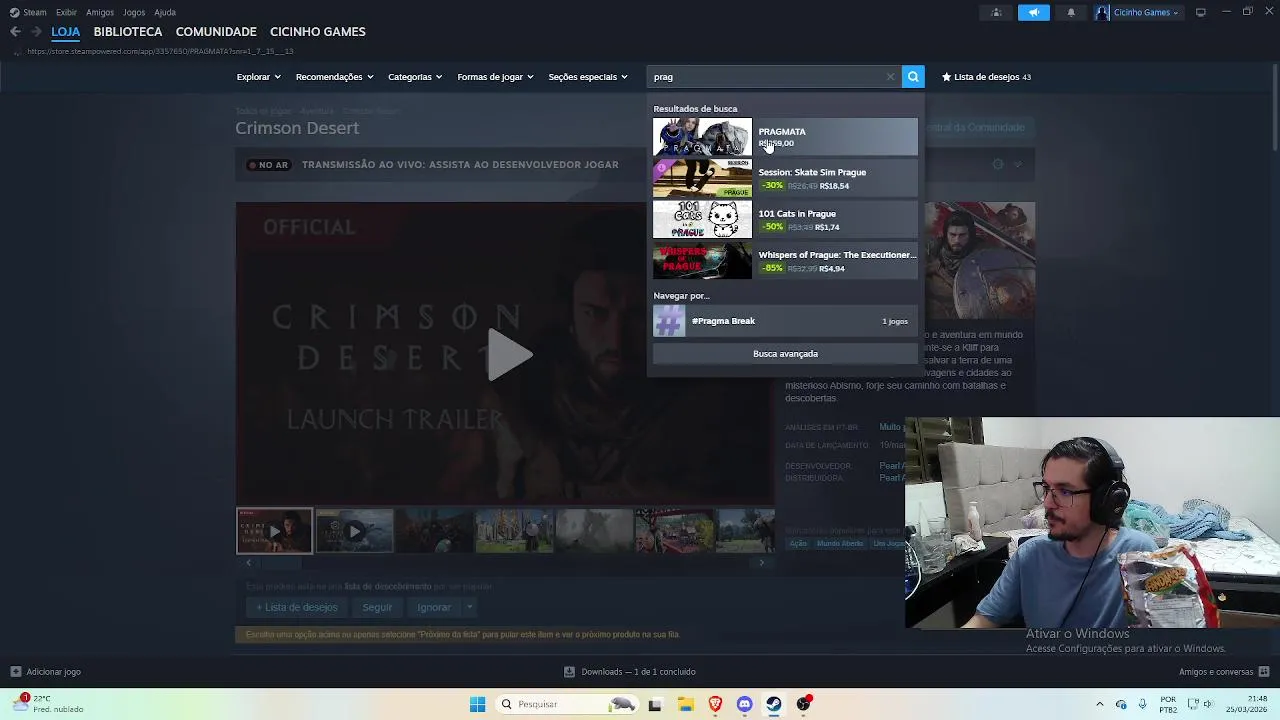Select Whispers of Prague: The Executioner result
Screen dimensions: 1280x720
[x=785, y=261]
